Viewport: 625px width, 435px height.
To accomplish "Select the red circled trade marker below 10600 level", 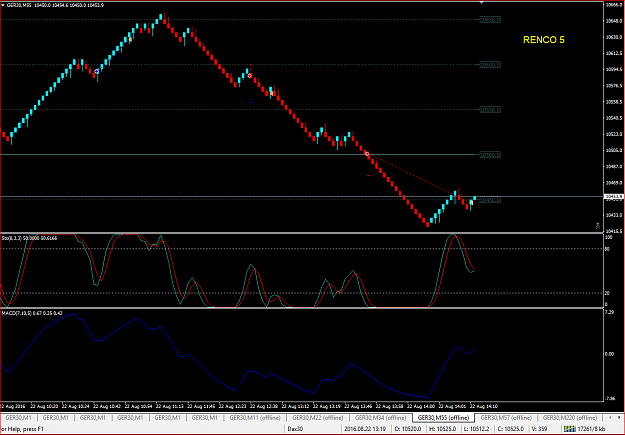I will [250, 75].
